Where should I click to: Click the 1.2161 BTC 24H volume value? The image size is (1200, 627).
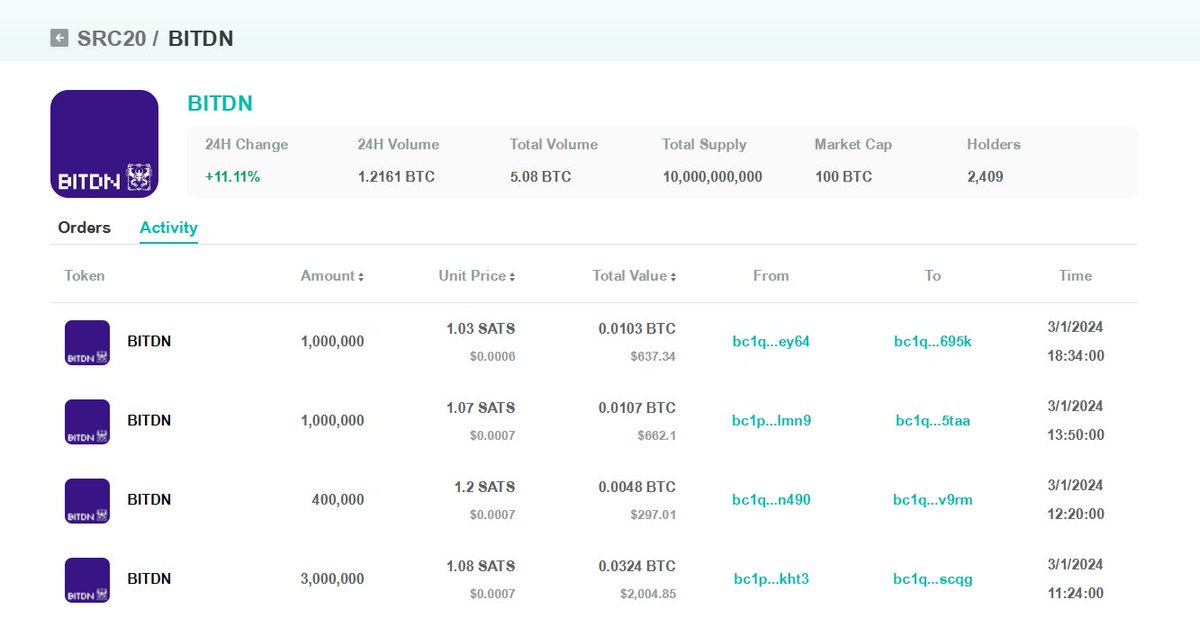tap(396, 177)
